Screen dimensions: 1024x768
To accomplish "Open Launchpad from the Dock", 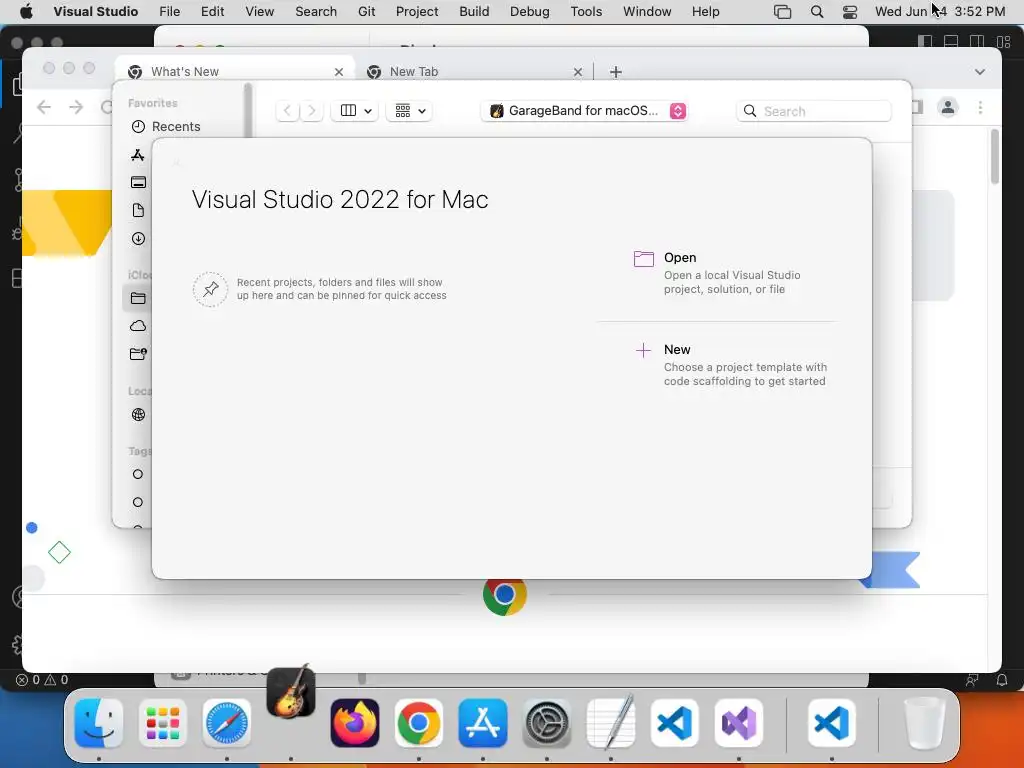I will point(163,723).
